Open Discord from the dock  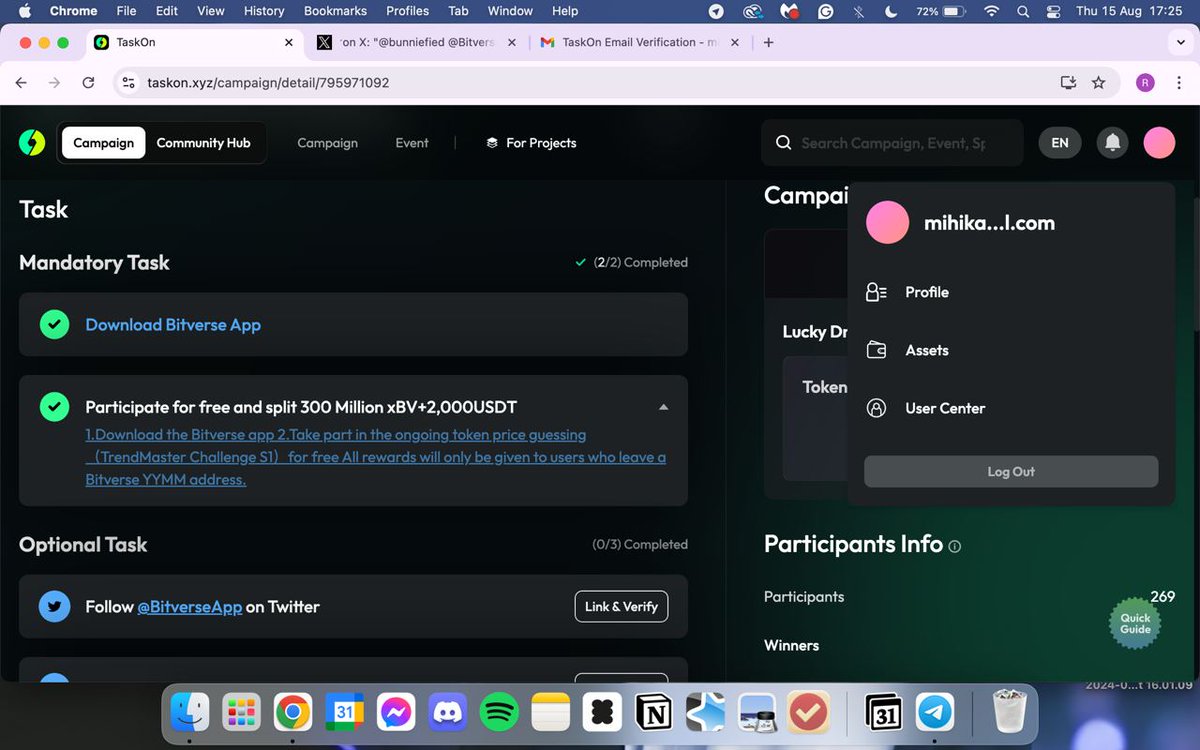pyautogui.click(x=448, y=713)
